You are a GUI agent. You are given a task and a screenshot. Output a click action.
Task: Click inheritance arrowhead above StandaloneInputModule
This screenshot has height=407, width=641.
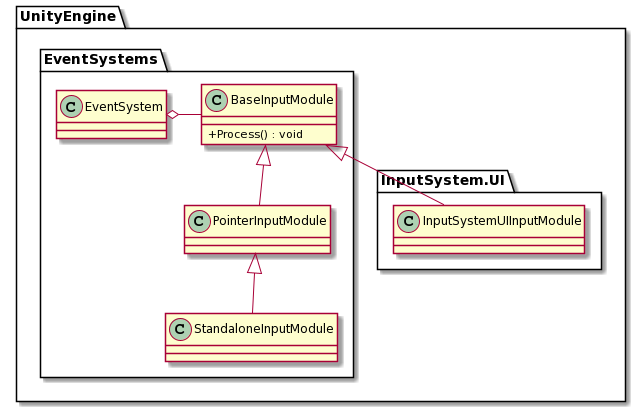[x=255, y=264]
